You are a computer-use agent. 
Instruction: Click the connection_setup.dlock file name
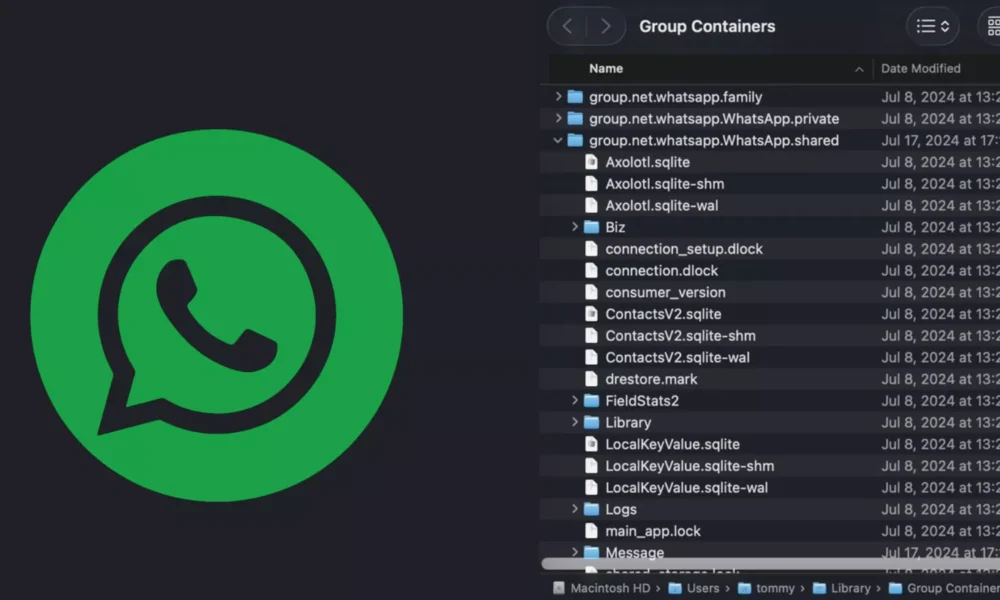tap(684, 249)
